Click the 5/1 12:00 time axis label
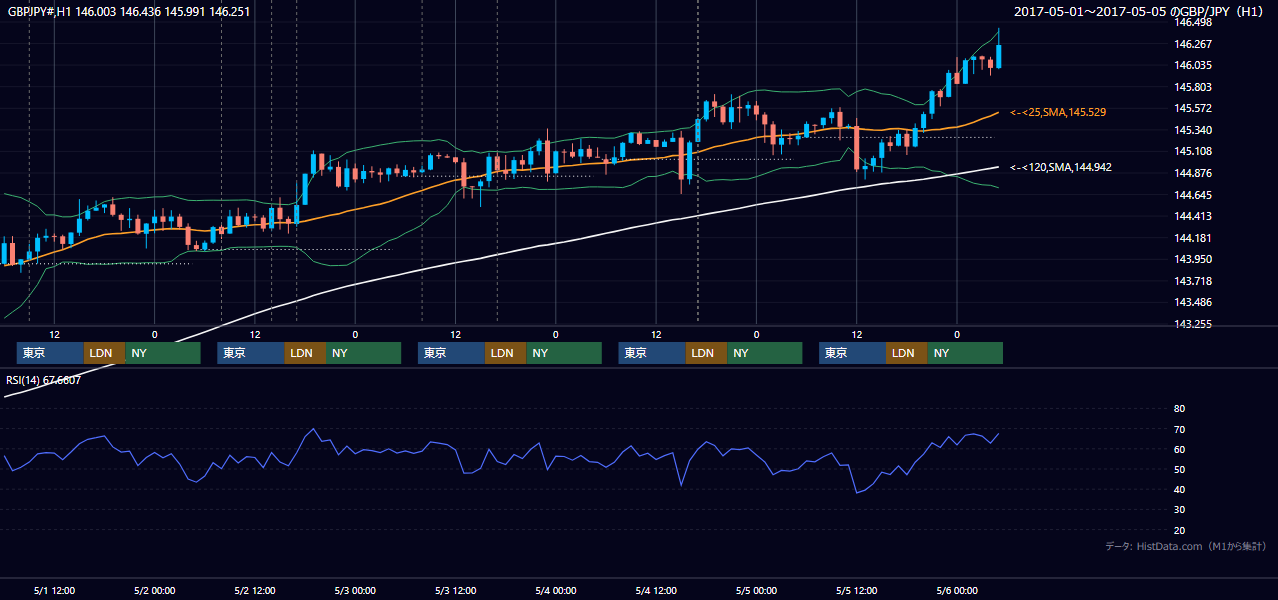1278x600 pixels. click(x=54, y=590)
